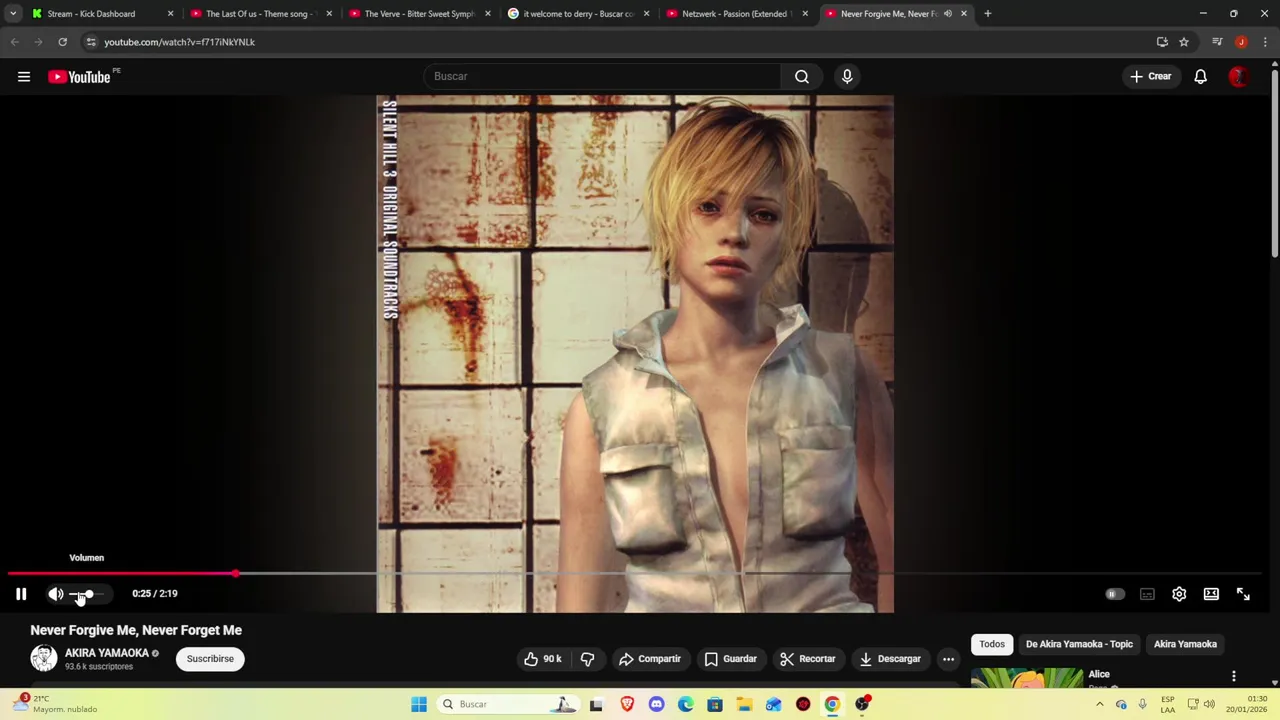Dislike the video
Image resolution: width=1280 pixels, height=720 pixels.
587,659
